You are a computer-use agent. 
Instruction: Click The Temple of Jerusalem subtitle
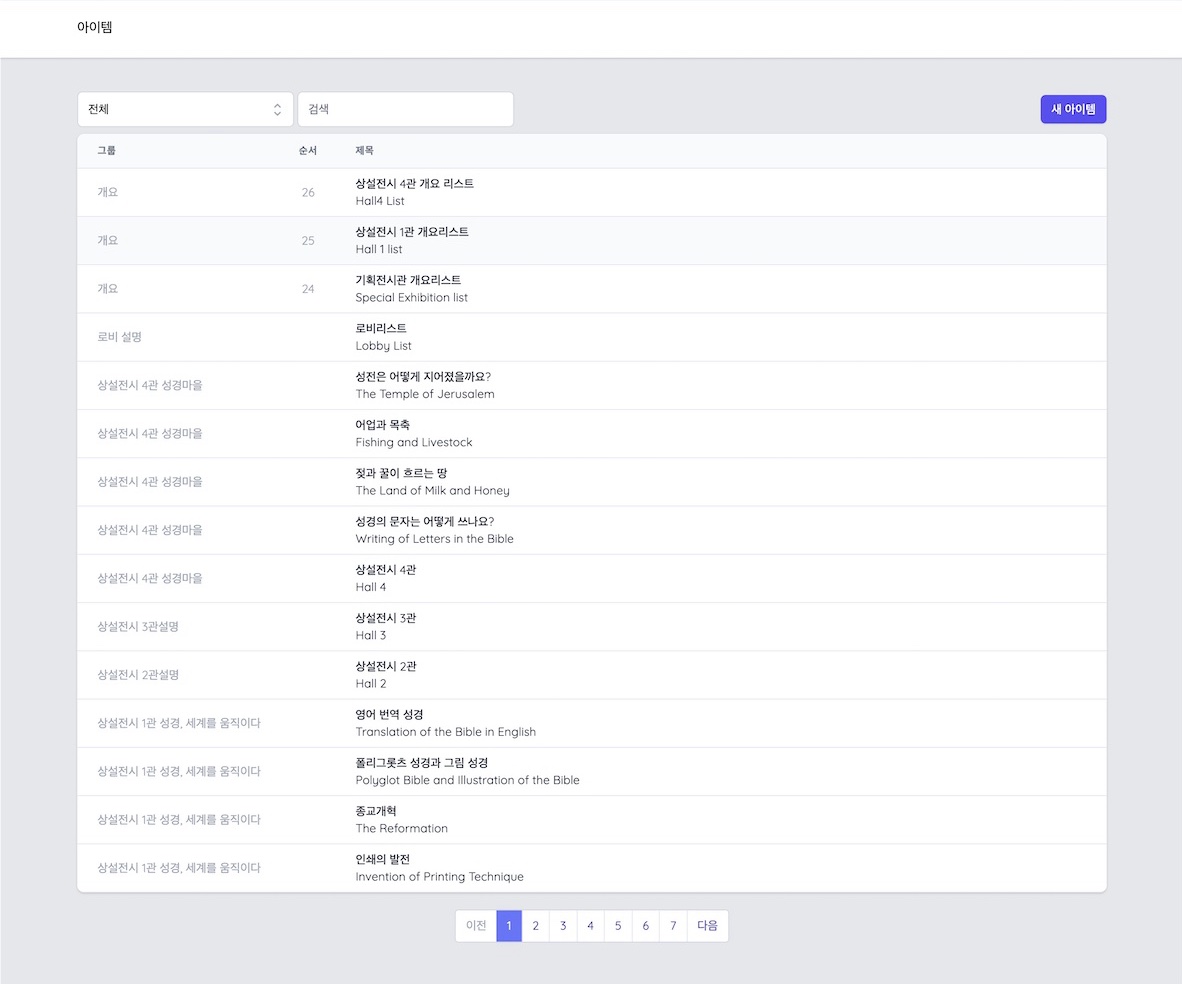[x=425, y=394]
